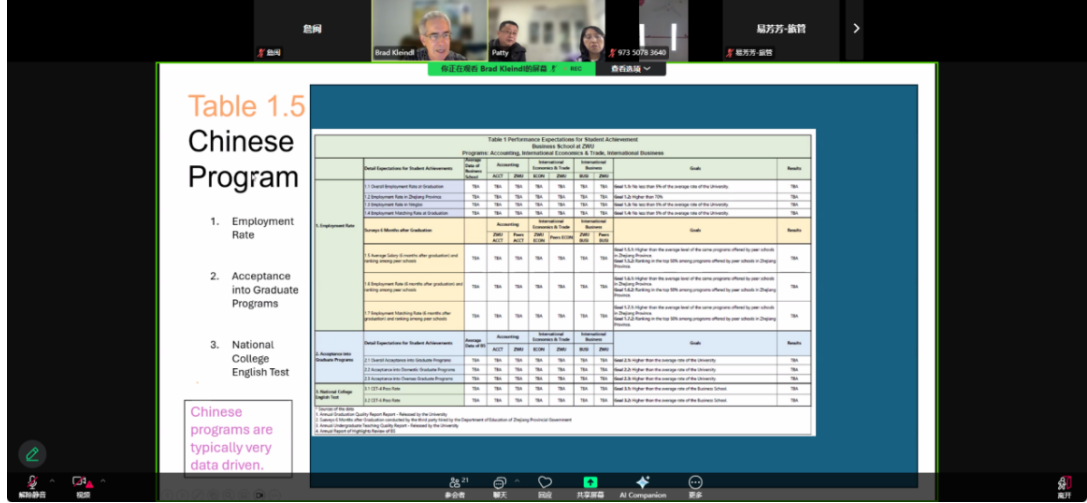1087x503 pixels.
Task: Open the participants panel icon
Action: [455, 482]
